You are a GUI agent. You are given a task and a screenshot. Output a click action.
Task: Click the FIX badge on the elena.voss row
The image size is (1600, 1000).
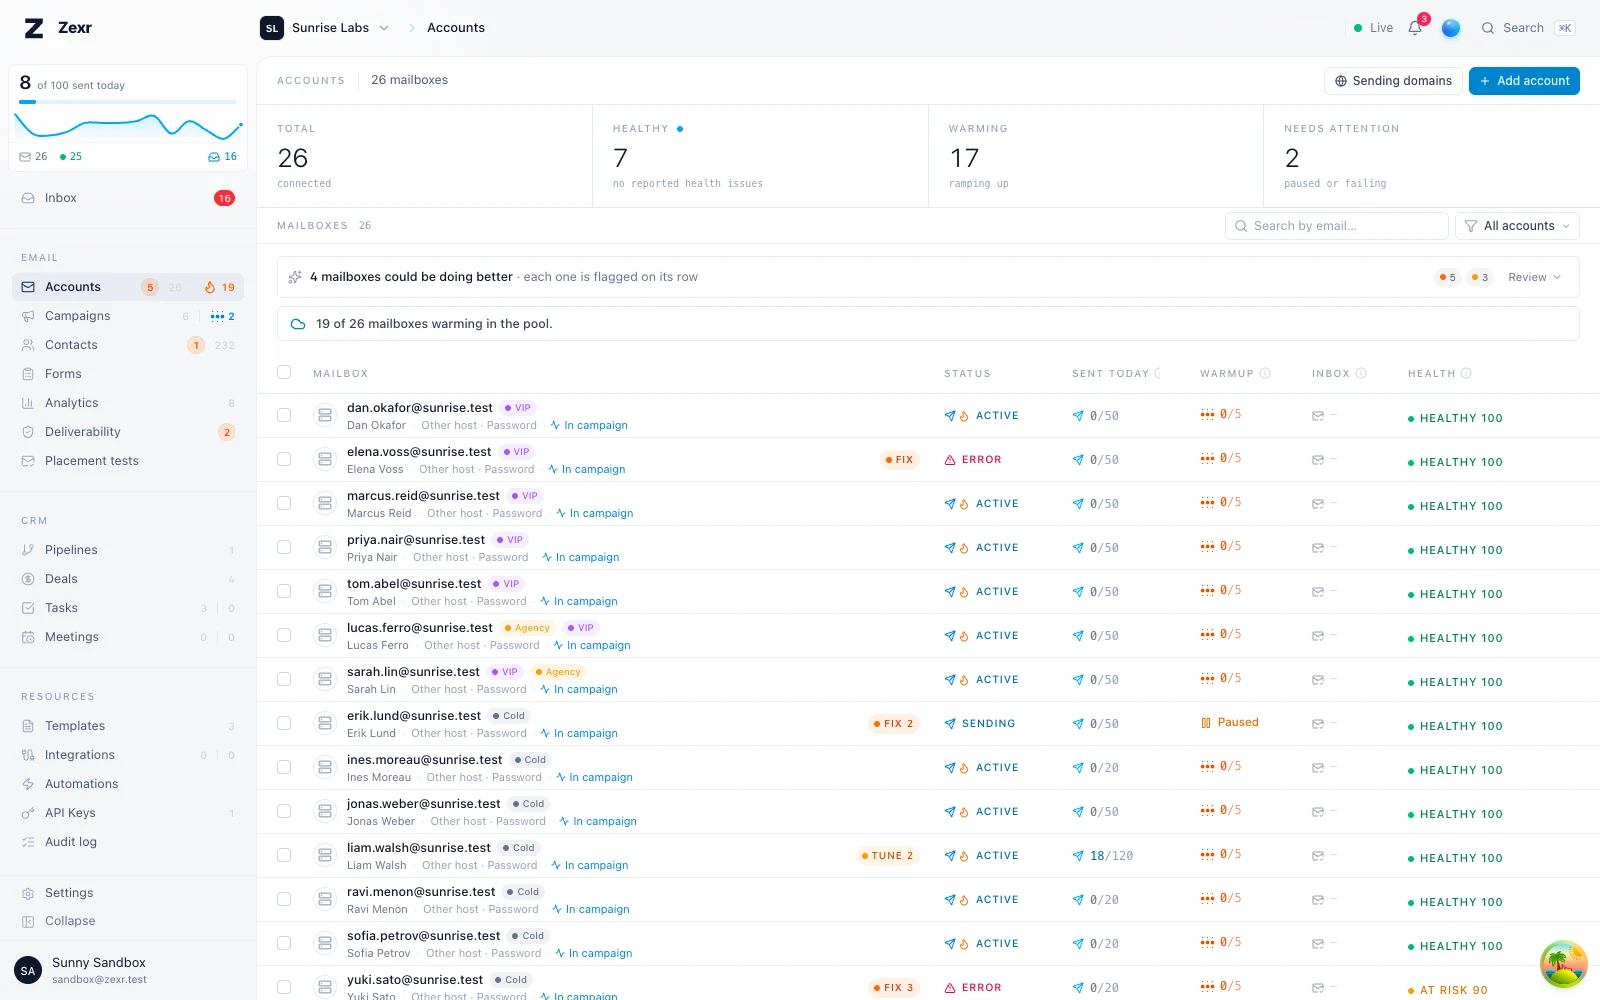(x=899, y=460)
